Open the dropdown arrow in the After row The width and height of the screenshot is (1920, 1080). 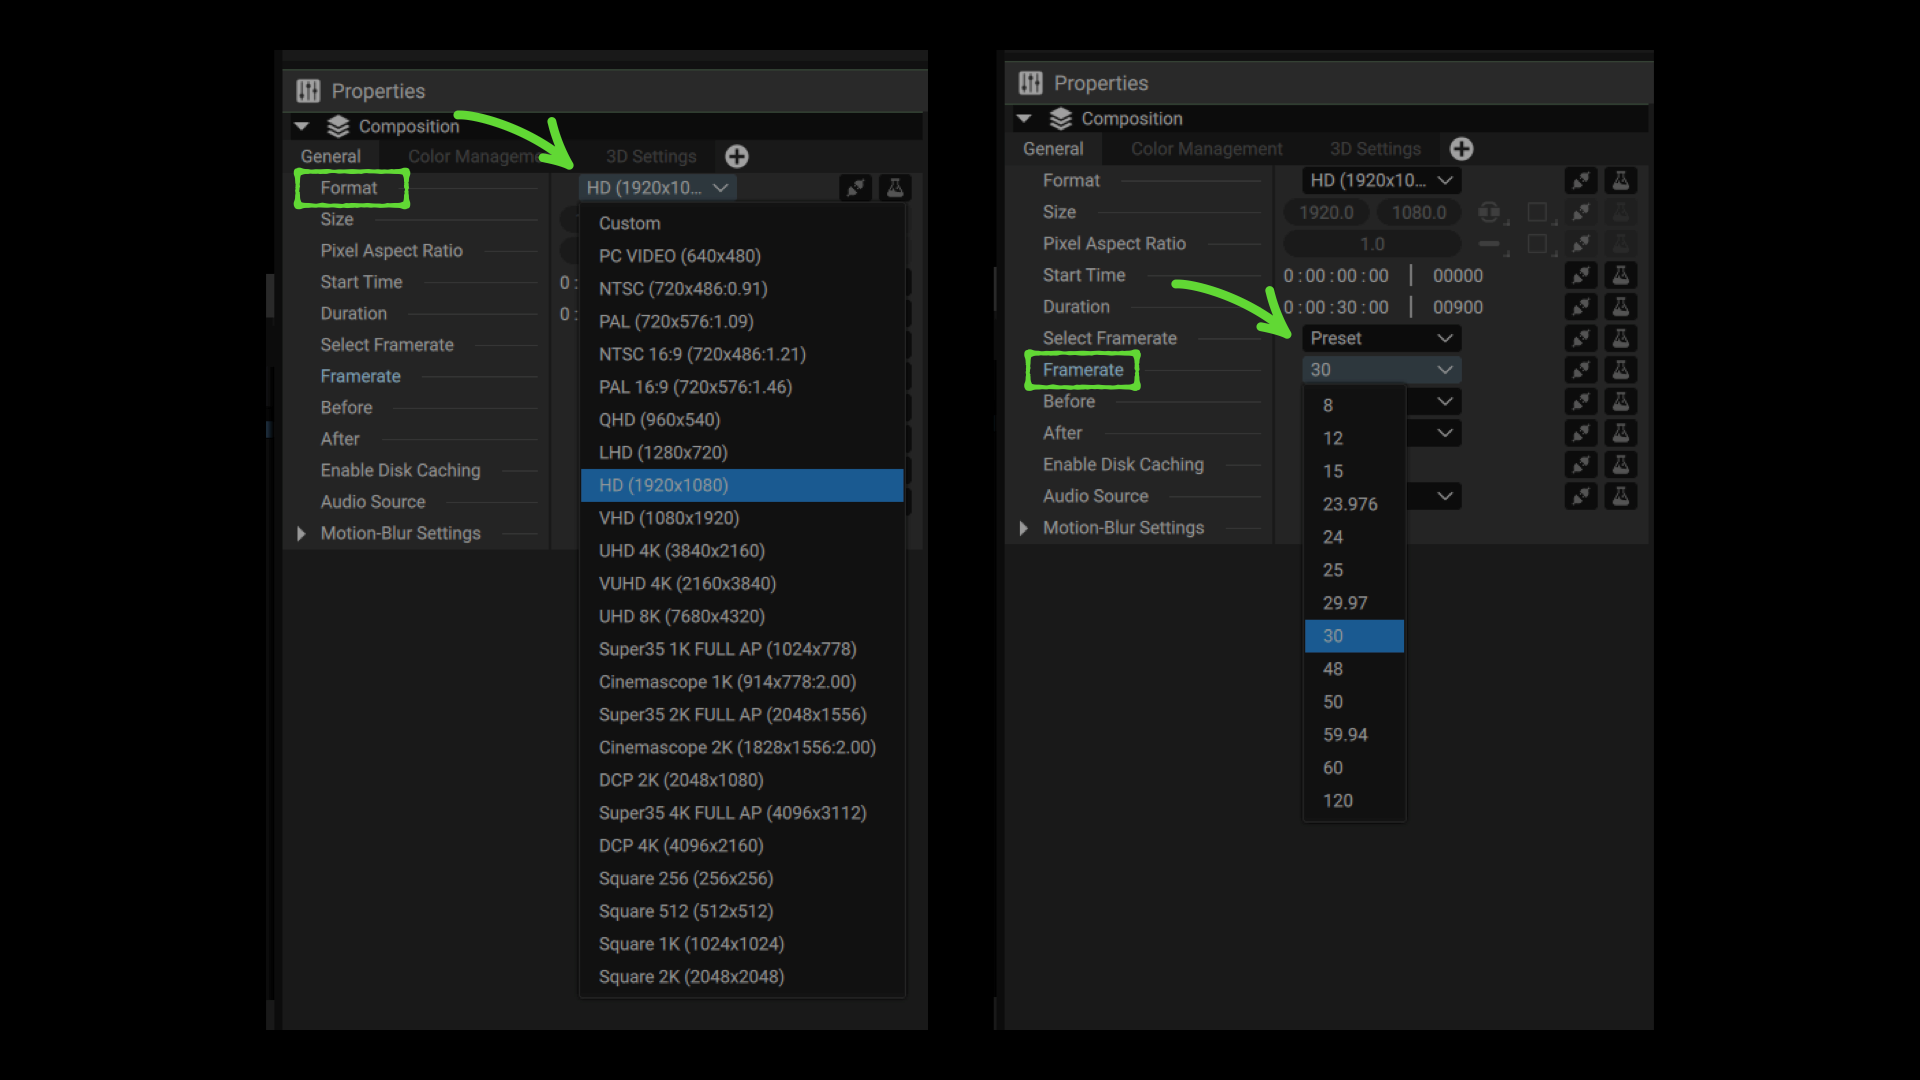pos(1445,433)
